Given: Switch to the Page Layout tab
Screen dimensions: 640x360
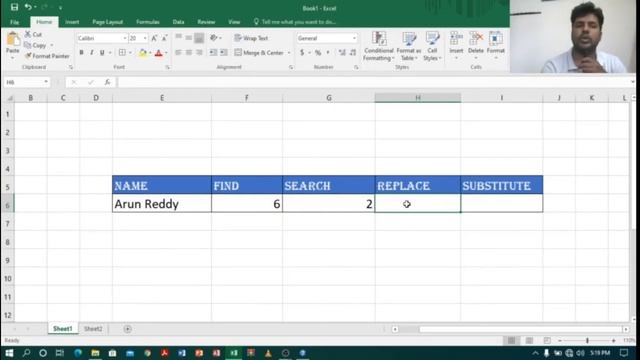Looking at the screenshot, I should tap(107, 22).
